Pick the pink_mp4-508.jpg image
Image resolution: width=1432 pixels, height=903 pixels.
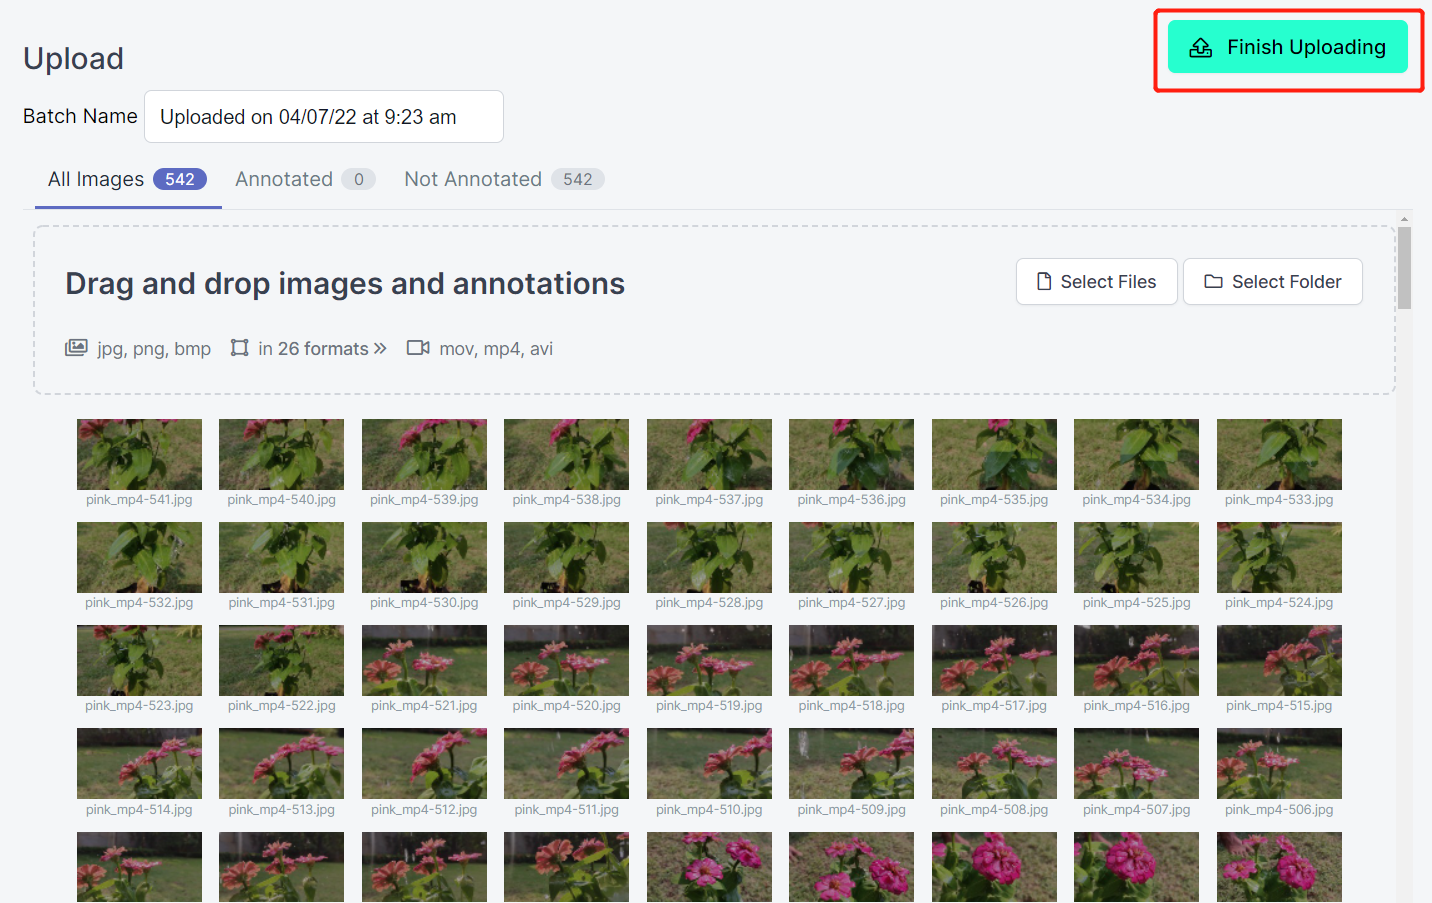(994, 764)
